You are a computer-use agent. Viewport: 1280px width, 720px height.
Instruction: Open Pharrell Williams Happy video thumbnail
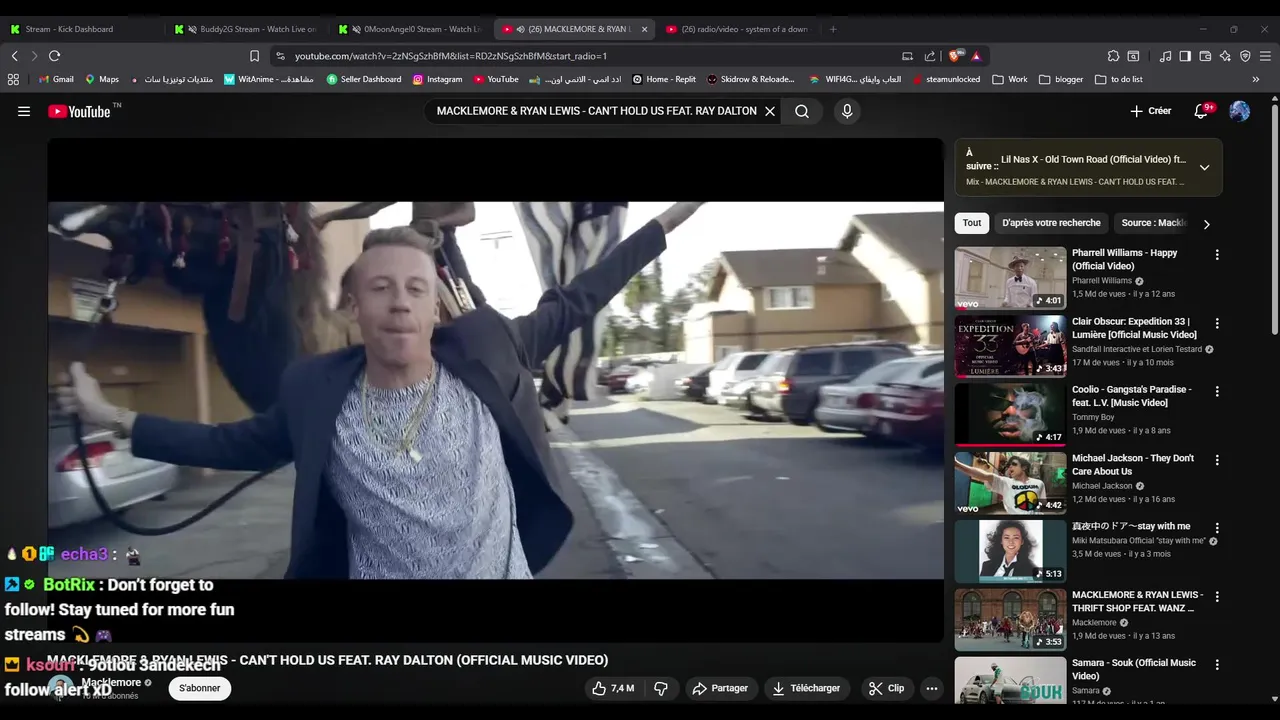pyautogui.click(x=1010, y=278)
